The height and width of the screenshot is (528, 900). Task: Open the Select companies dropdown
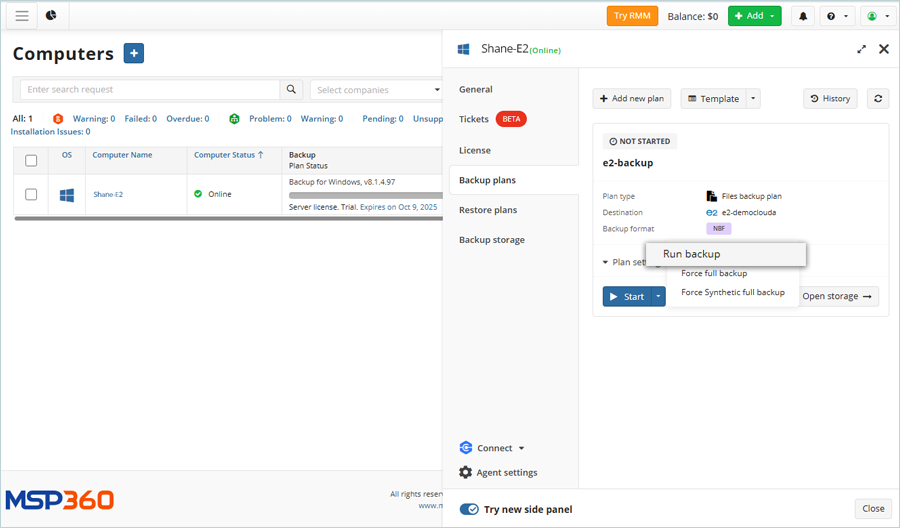click(x=377, y=90)
